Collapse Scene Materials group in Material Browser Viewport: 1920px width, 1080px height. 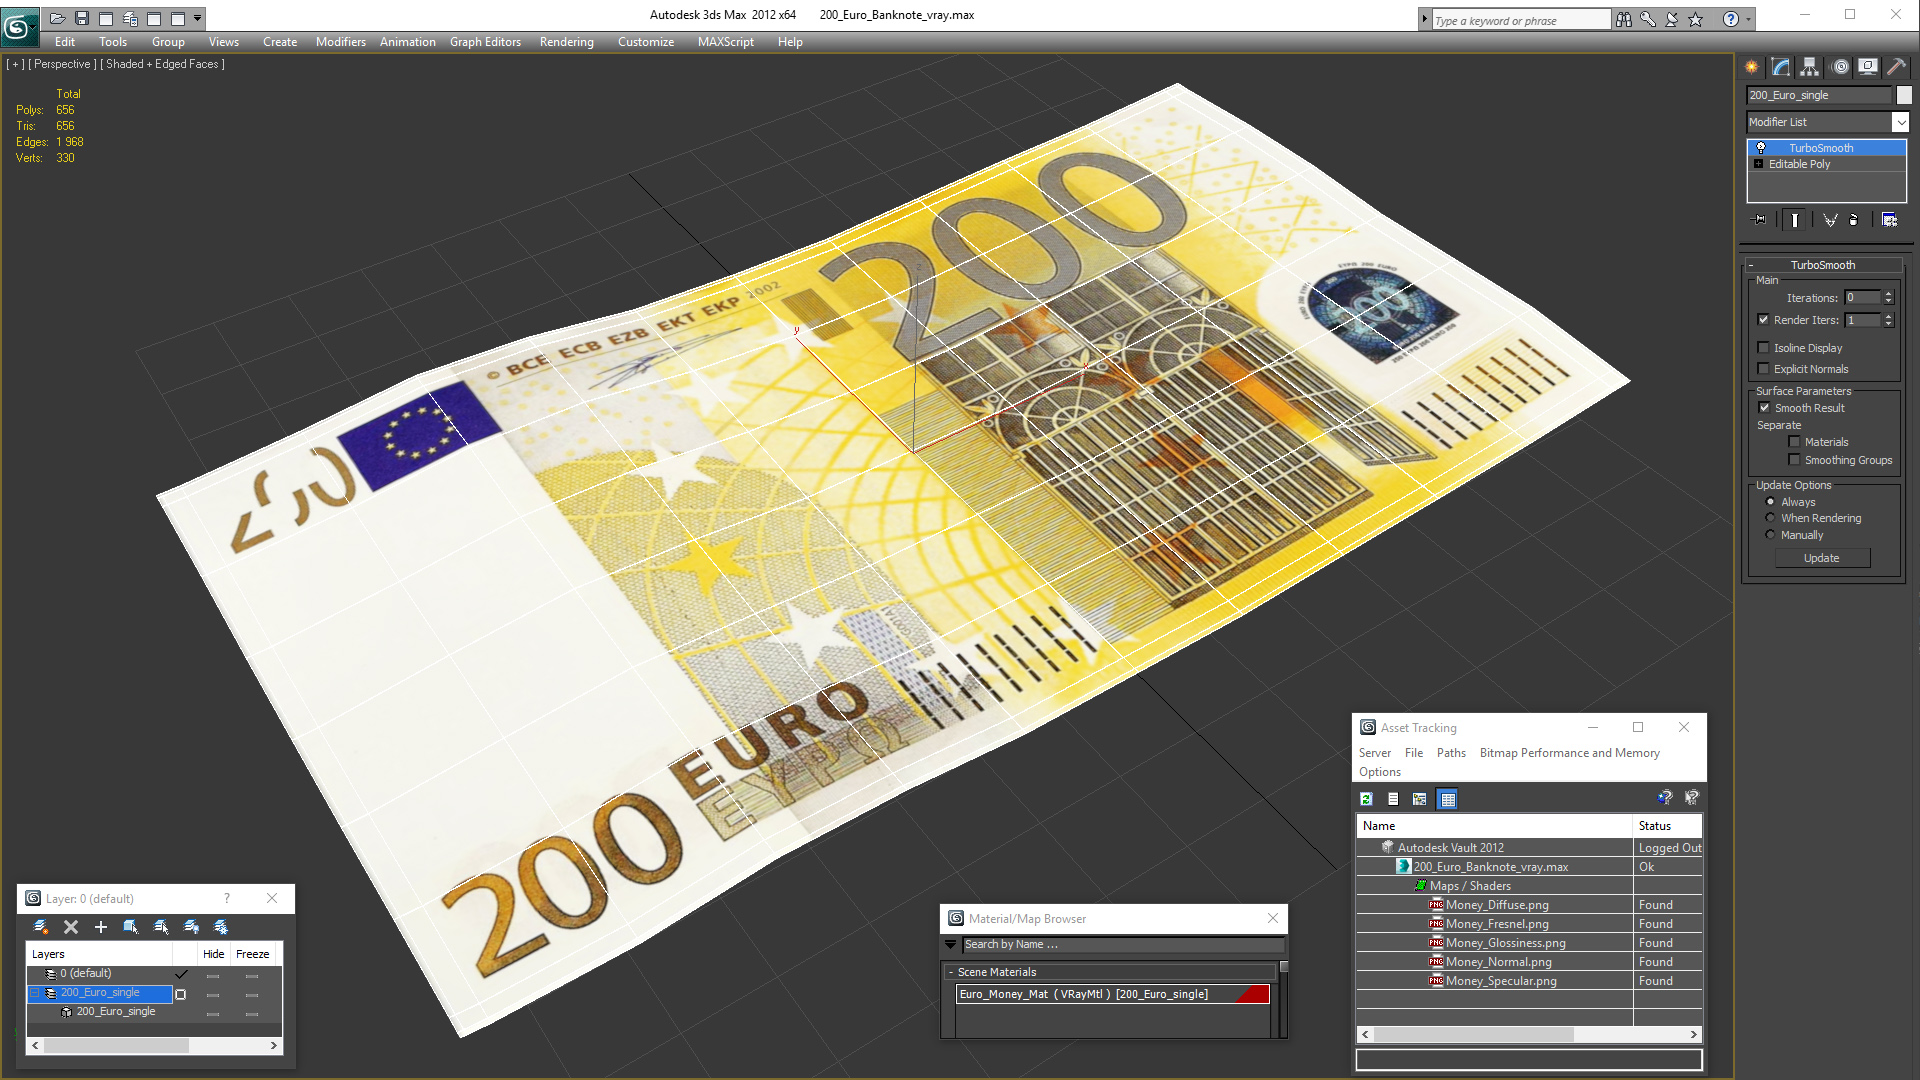click(950, 972)
